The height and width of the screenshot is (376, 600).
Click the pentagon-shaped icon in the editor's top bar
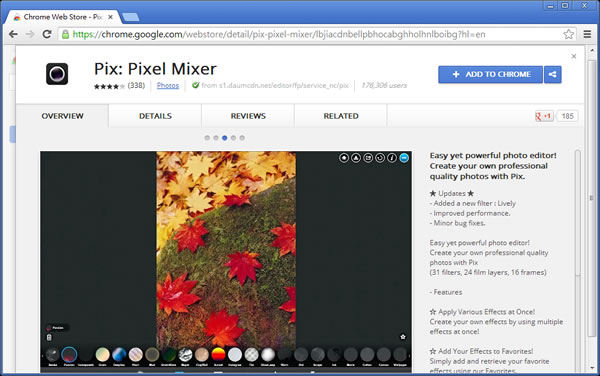pos(344,158)
